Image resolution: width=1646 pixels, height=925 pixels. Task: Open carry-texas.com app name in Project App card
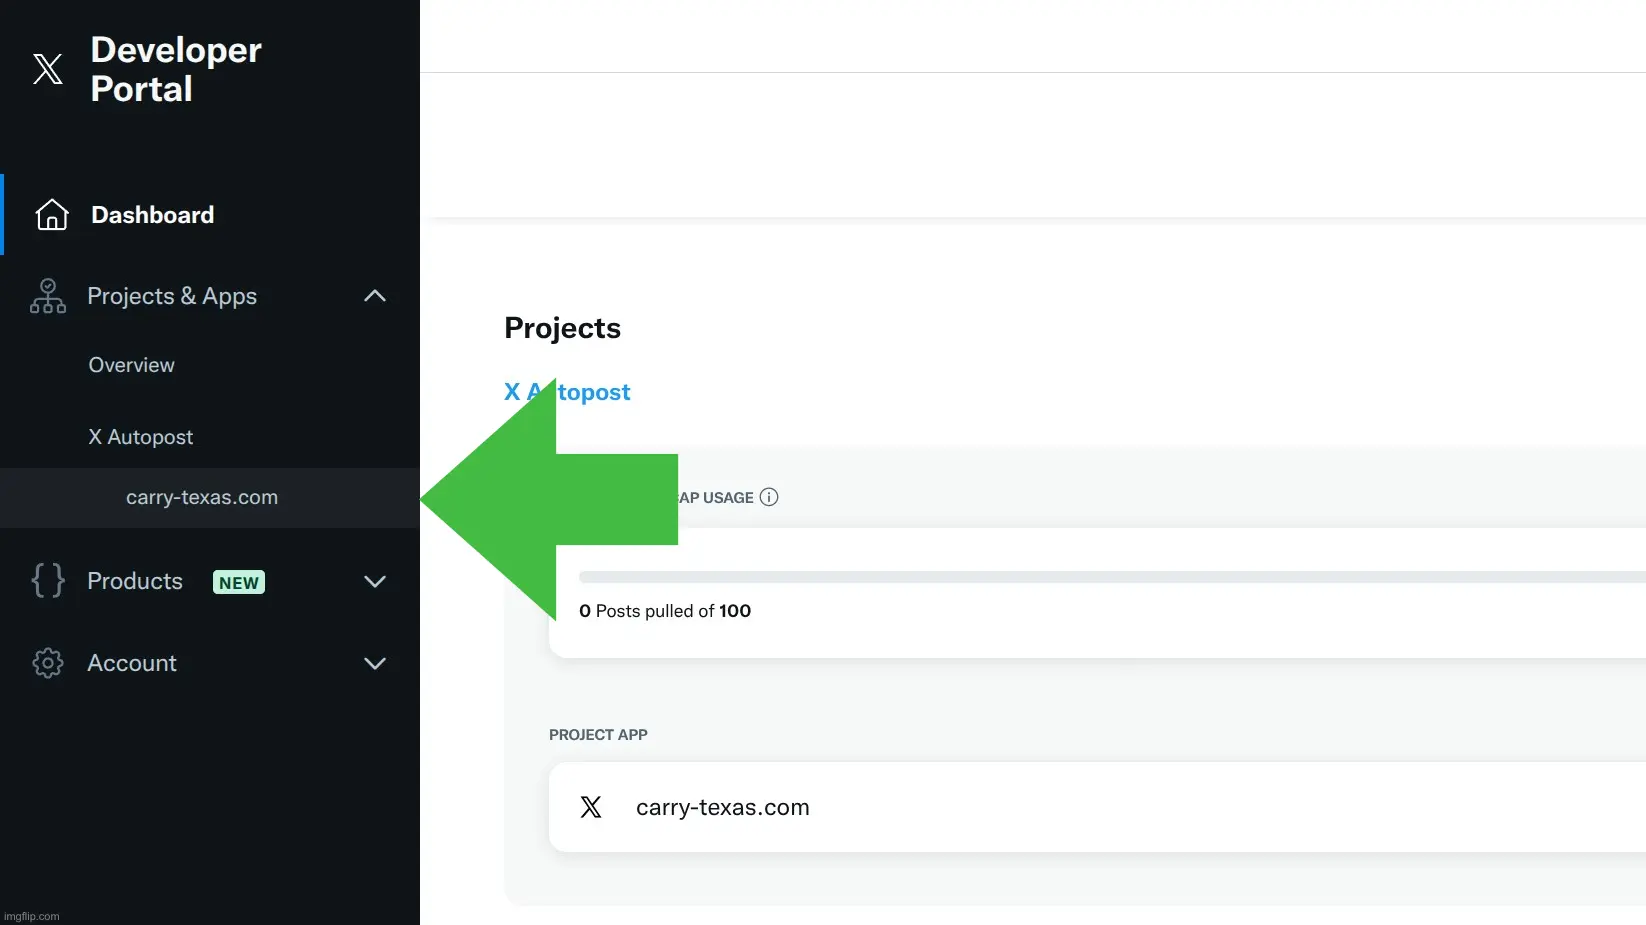tap(722, 807)
